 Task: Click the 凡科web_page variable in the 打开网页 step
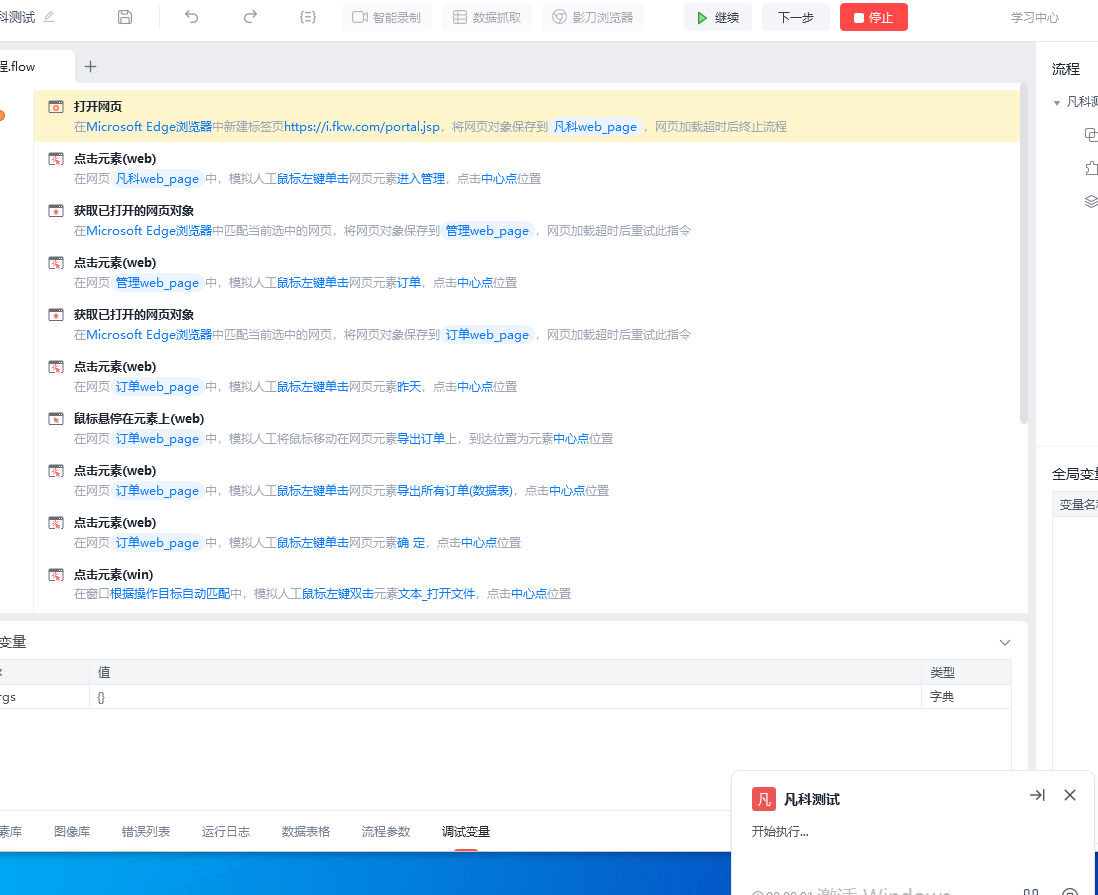coord(595,127)
